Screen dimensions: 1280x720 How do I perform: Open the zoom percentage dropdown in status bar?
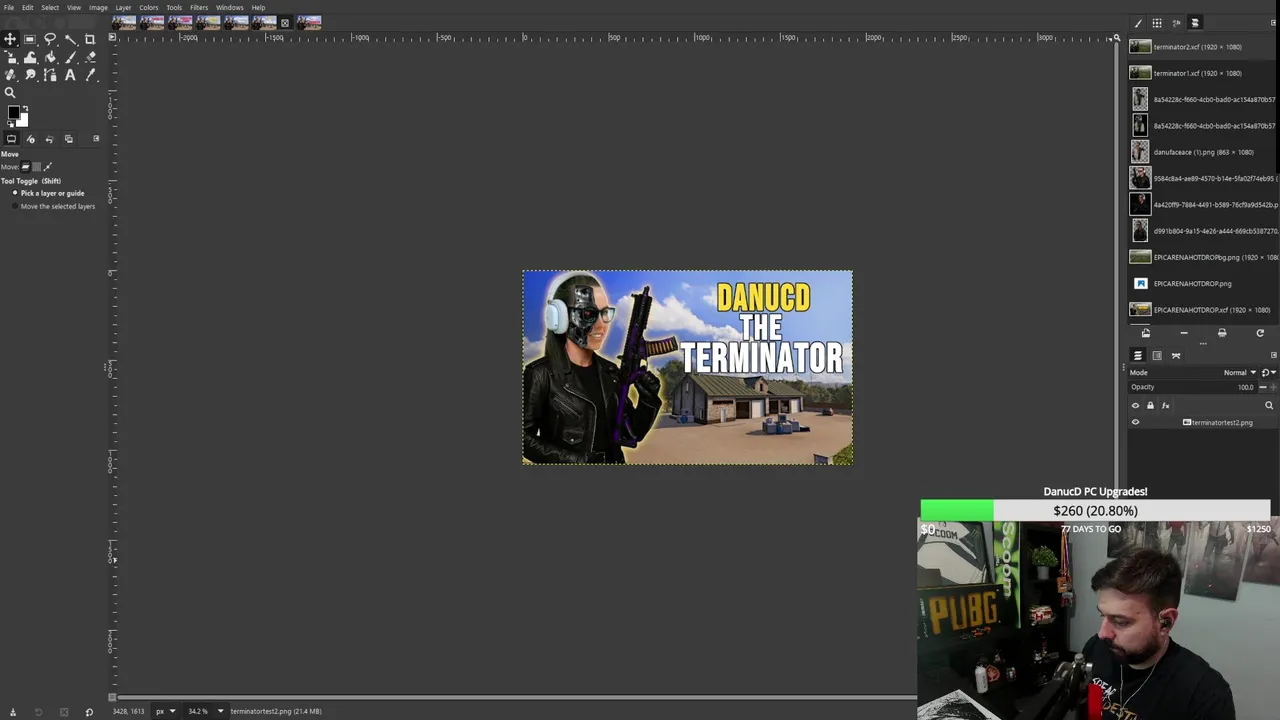[205, 711]
